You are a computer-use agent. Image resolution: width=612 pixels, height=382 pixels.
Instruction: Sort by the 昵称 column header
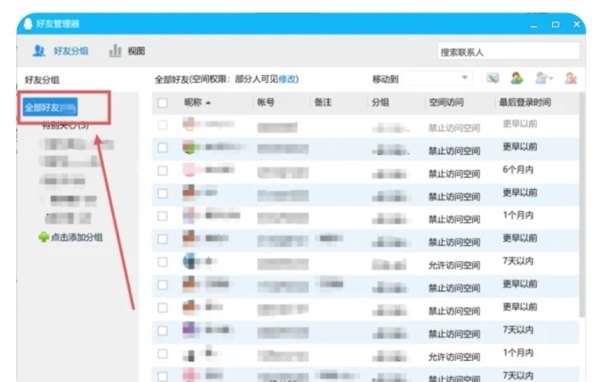(193, 102)
